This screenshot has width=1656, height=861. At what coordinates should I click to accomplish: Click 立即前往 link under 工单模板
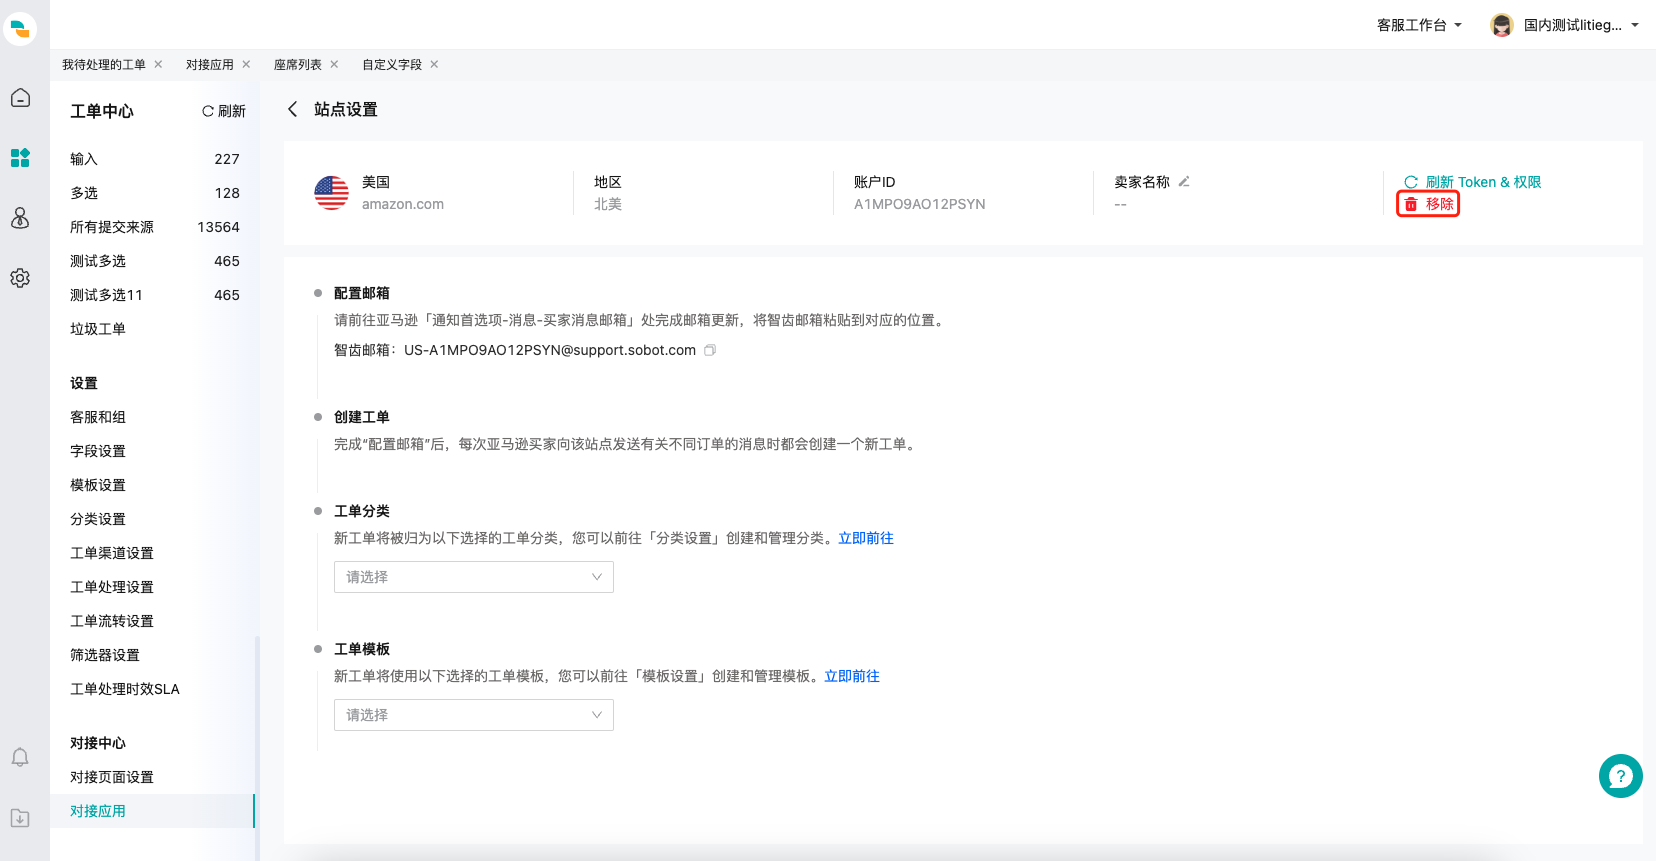click(852, 676)
